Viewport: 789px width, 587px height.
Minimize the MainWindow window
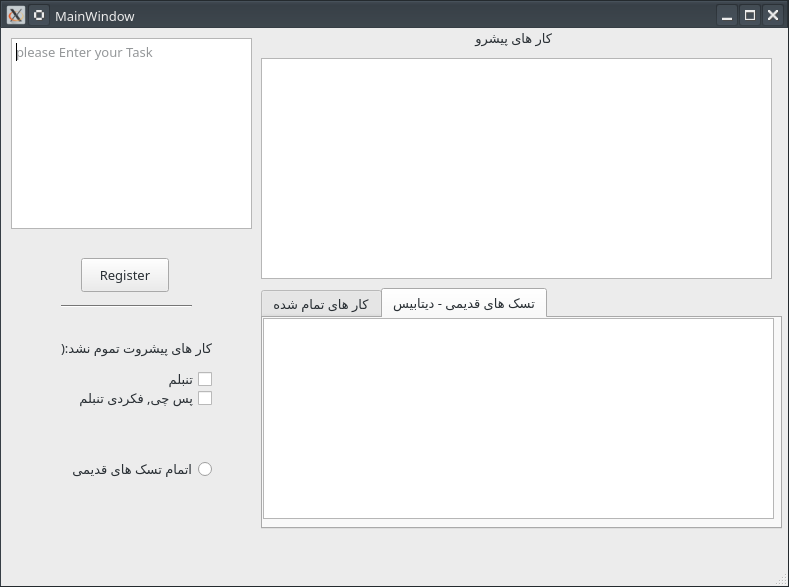coord(727,16)
